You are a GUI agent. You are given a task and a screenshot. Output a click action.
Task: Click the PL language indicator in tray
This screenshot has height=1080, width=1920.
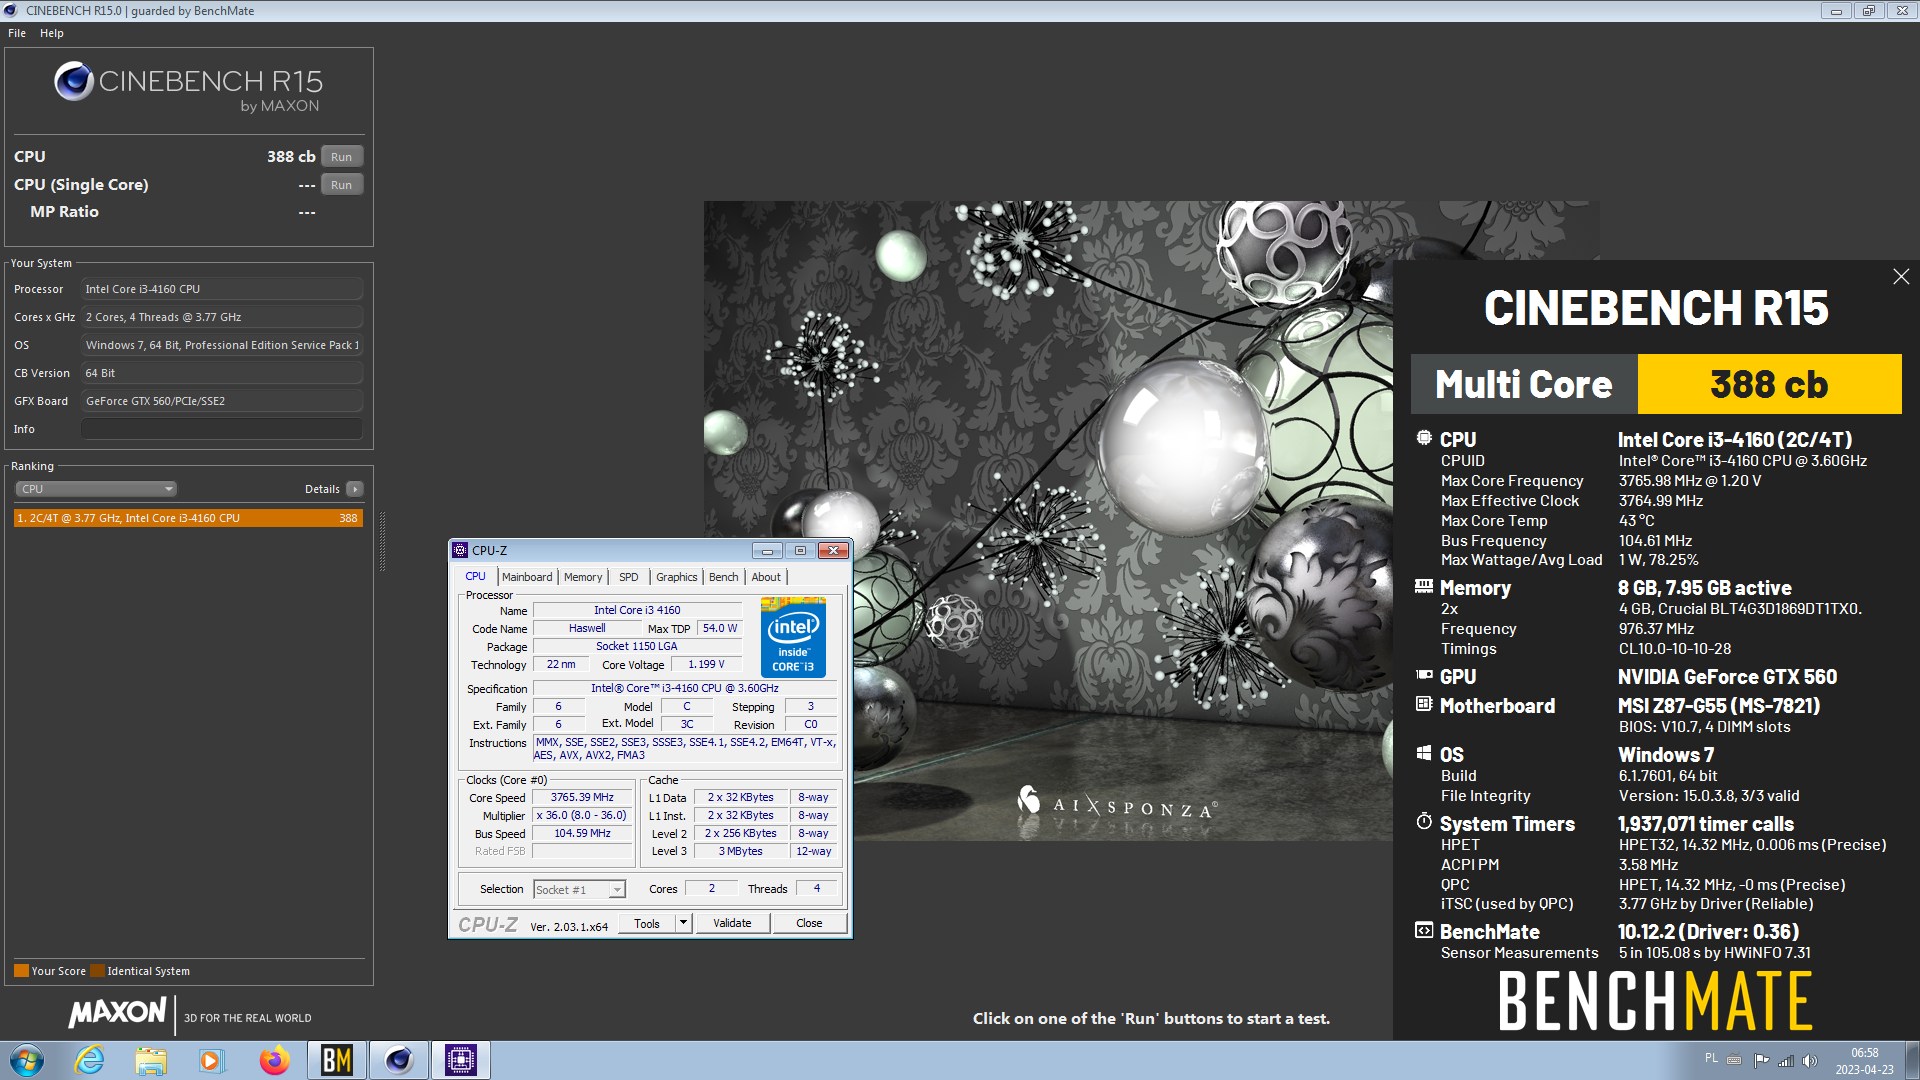(1711, 1058)
